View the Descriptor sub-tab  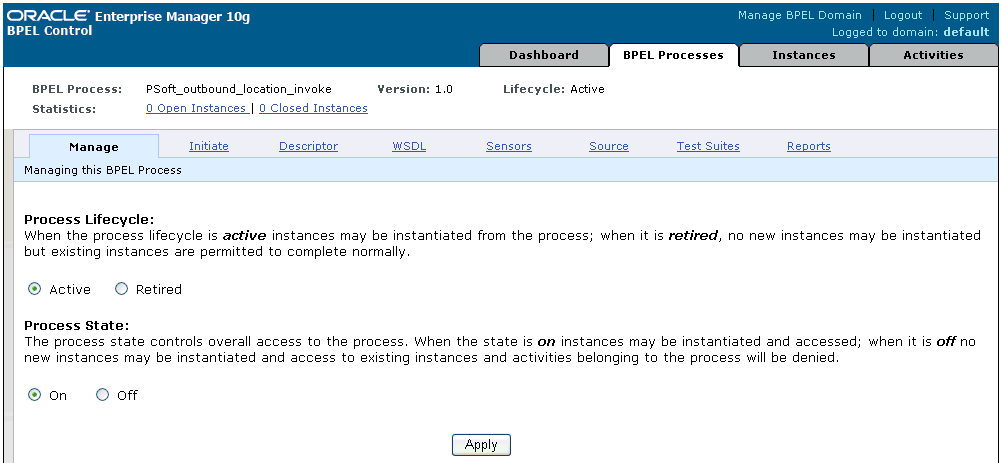pos(308,146)
